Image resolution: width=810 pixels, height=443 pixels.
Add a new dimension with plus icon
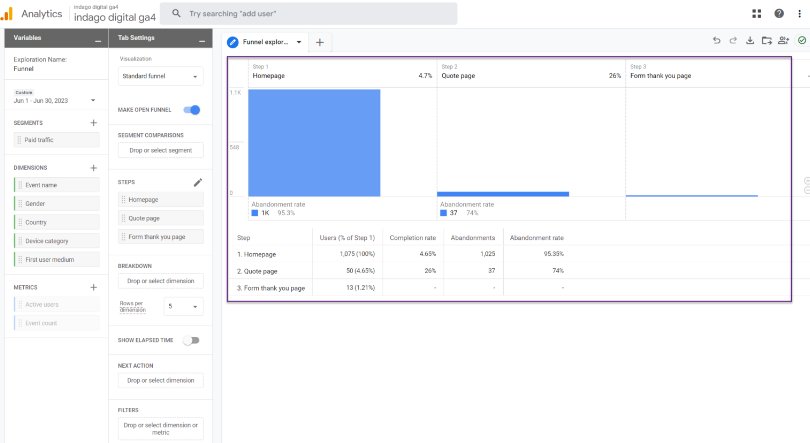pyautogui.click(x=93, y=168)
